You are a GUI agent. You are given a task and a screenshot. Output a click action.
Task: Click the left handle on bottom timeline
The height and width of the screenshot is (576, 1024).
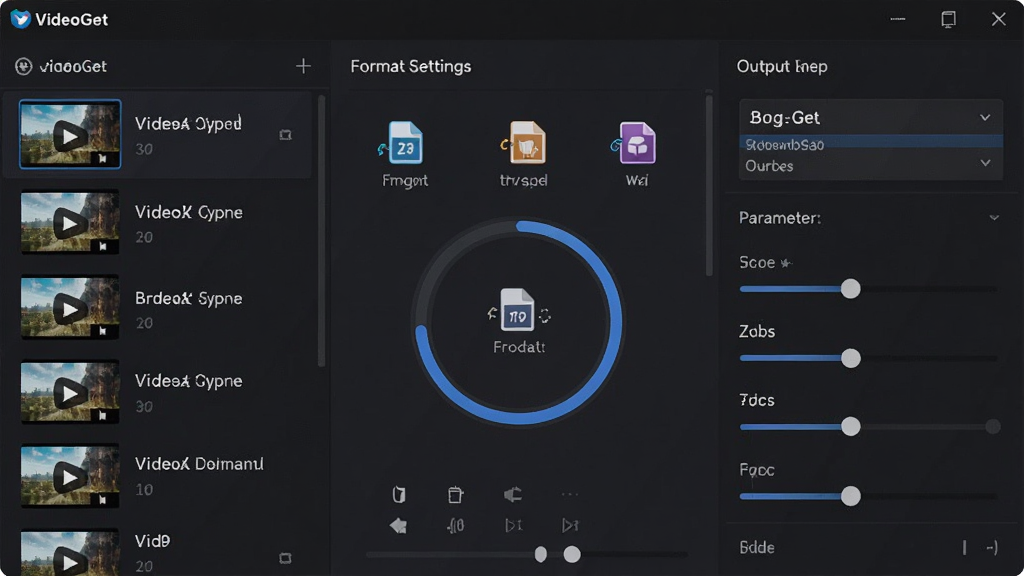pyautogui.click(x=541, y=554)
